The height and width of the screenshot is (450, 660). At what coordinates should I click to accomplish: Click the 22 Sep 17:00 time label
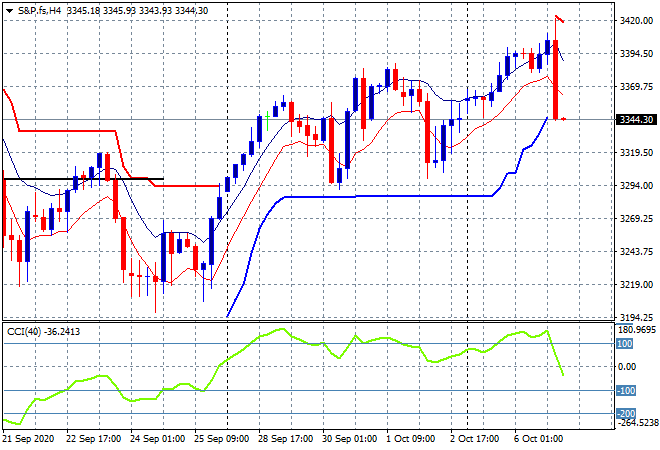click(93, 439)
